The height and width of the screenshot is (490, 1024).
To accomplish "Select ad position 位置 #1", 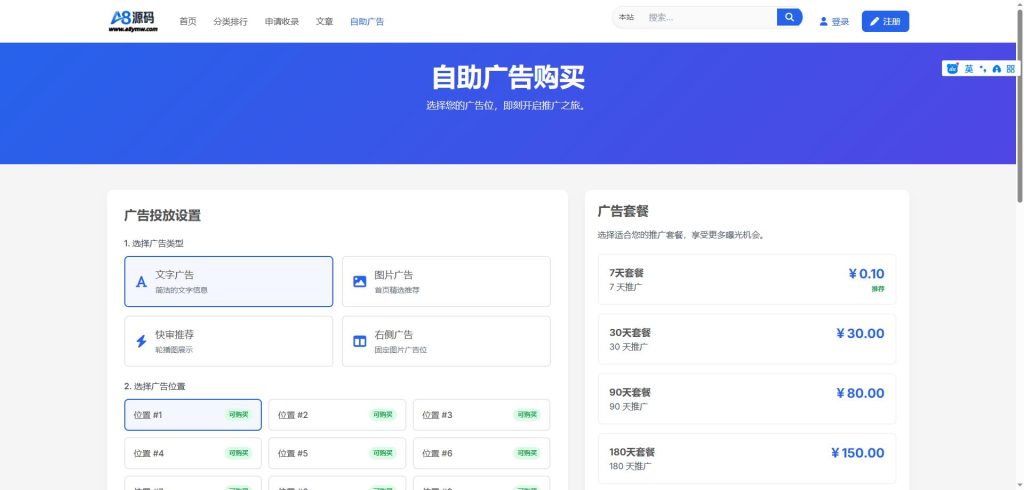I will 193,415.
